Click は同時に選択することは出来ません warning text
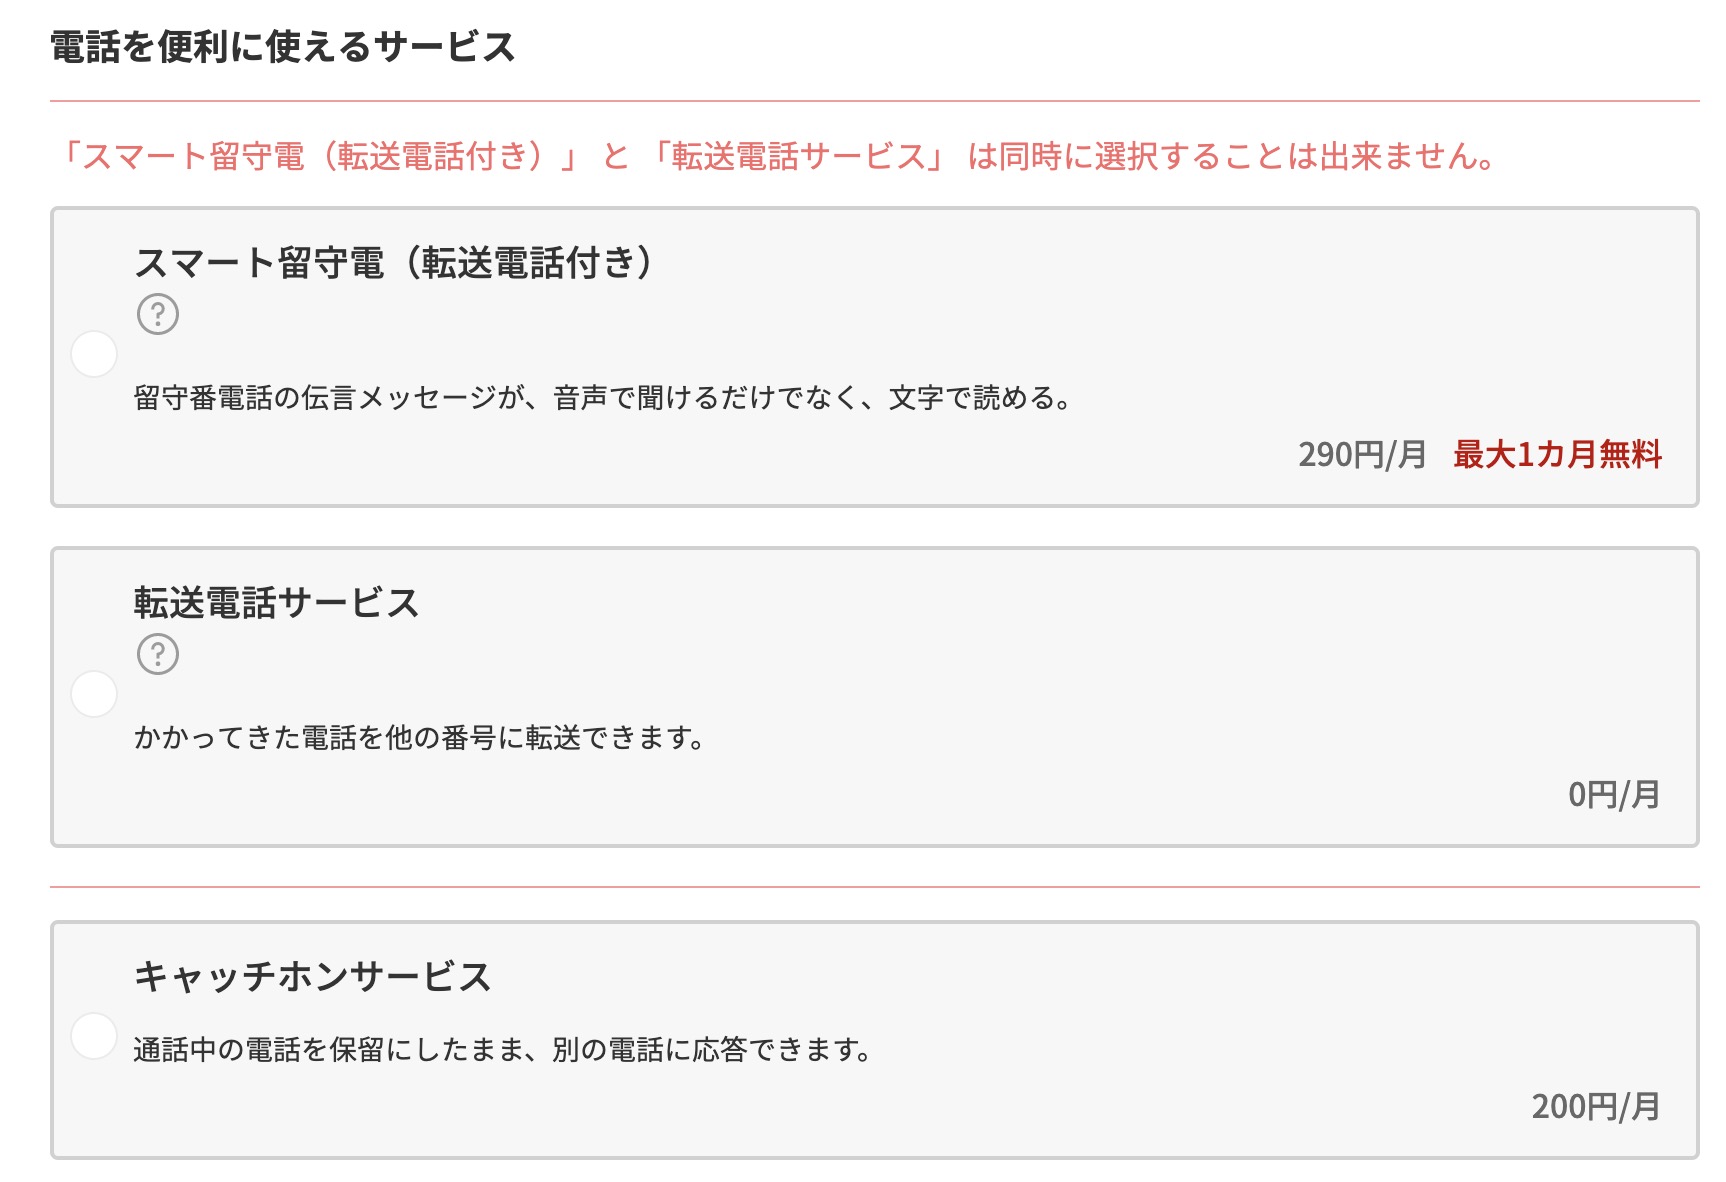 pos(1232,157)
